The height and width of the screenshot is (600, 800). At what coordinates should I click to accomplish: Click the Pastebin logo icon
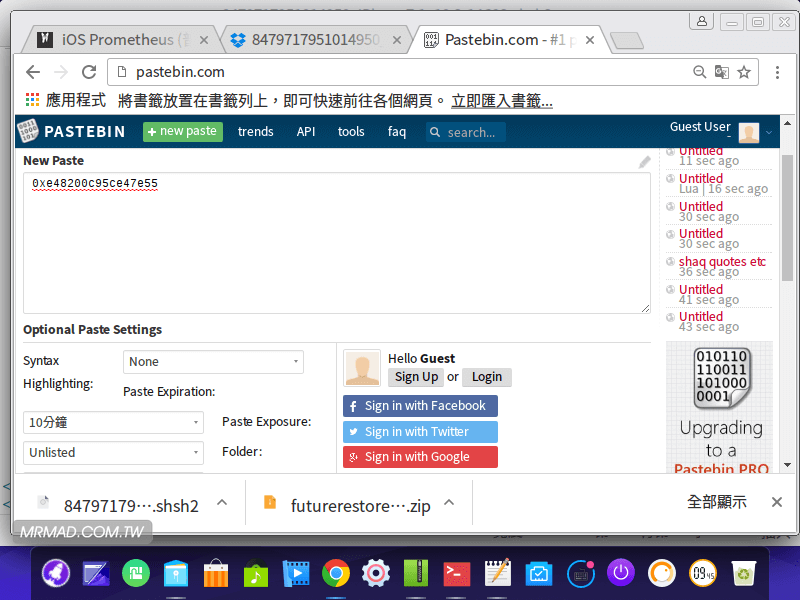(x=28, y=131)
